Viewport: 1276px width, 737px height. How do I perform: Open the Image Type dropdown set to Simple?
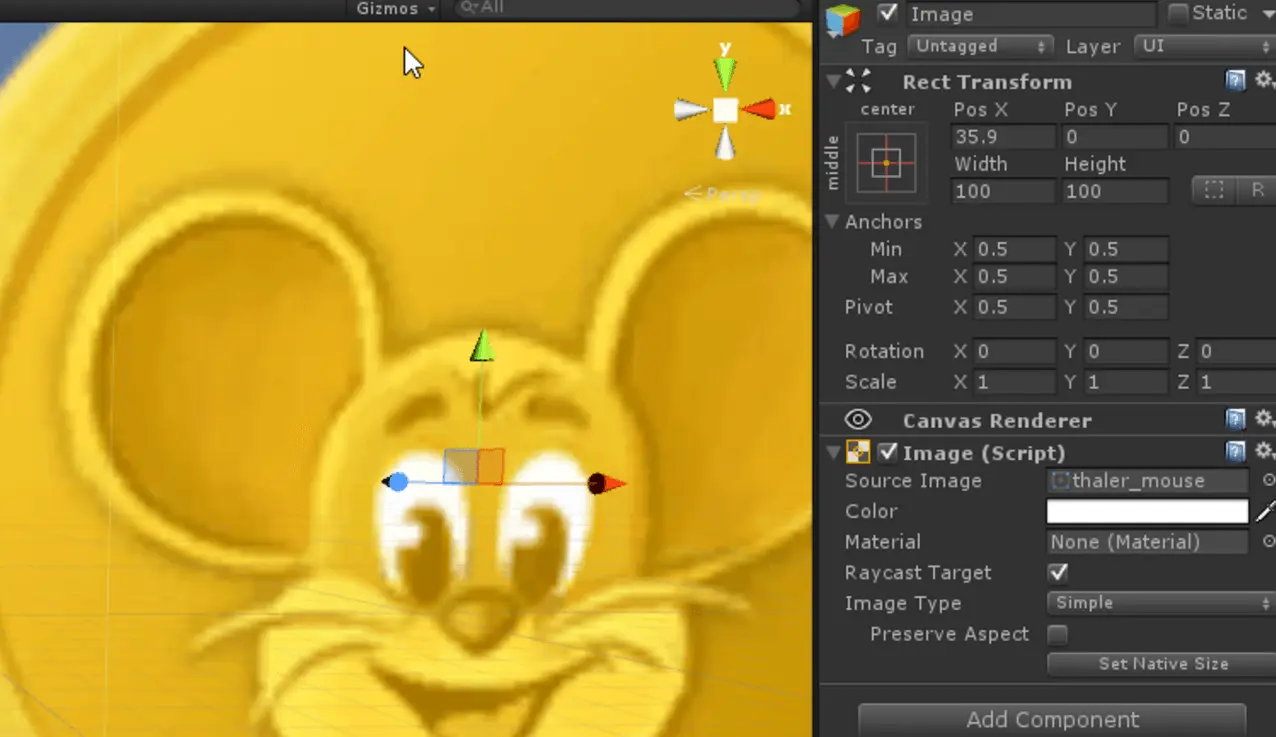click(1158, 603)
